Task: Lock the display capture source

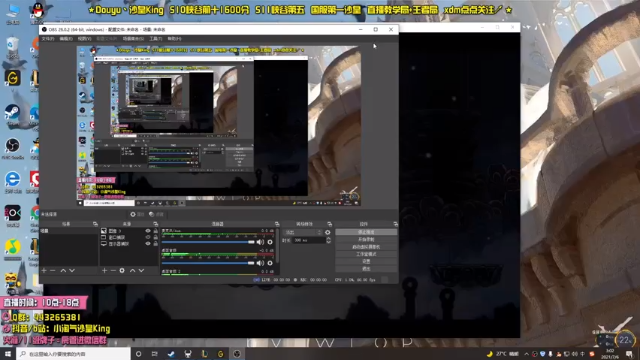Action: pos(156,244)
